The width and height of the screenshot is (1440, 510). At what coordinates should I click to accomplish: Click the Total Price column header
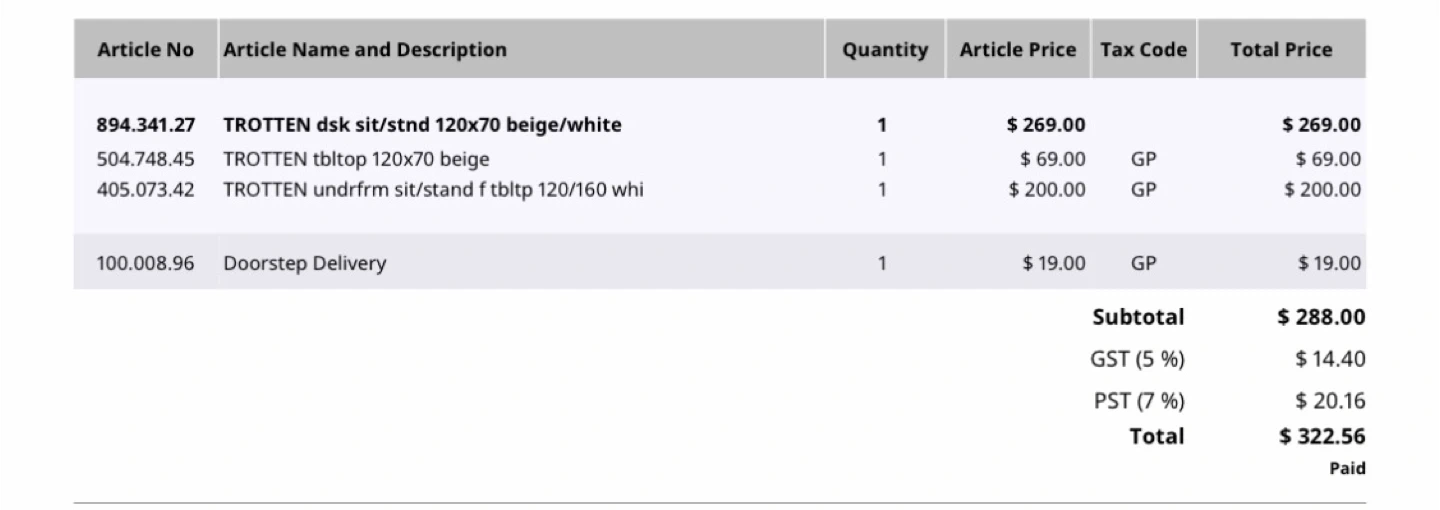(x=1281, y=50)
